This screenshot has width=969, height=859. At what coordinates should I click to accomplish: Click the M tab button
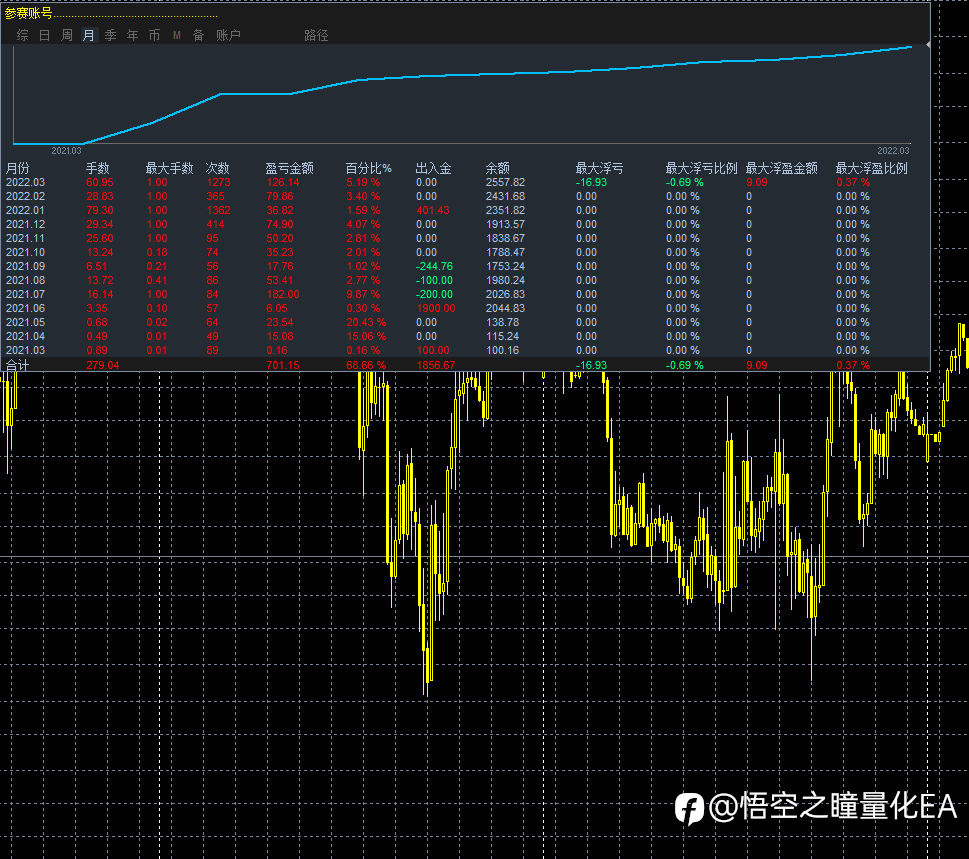point(177,36)
